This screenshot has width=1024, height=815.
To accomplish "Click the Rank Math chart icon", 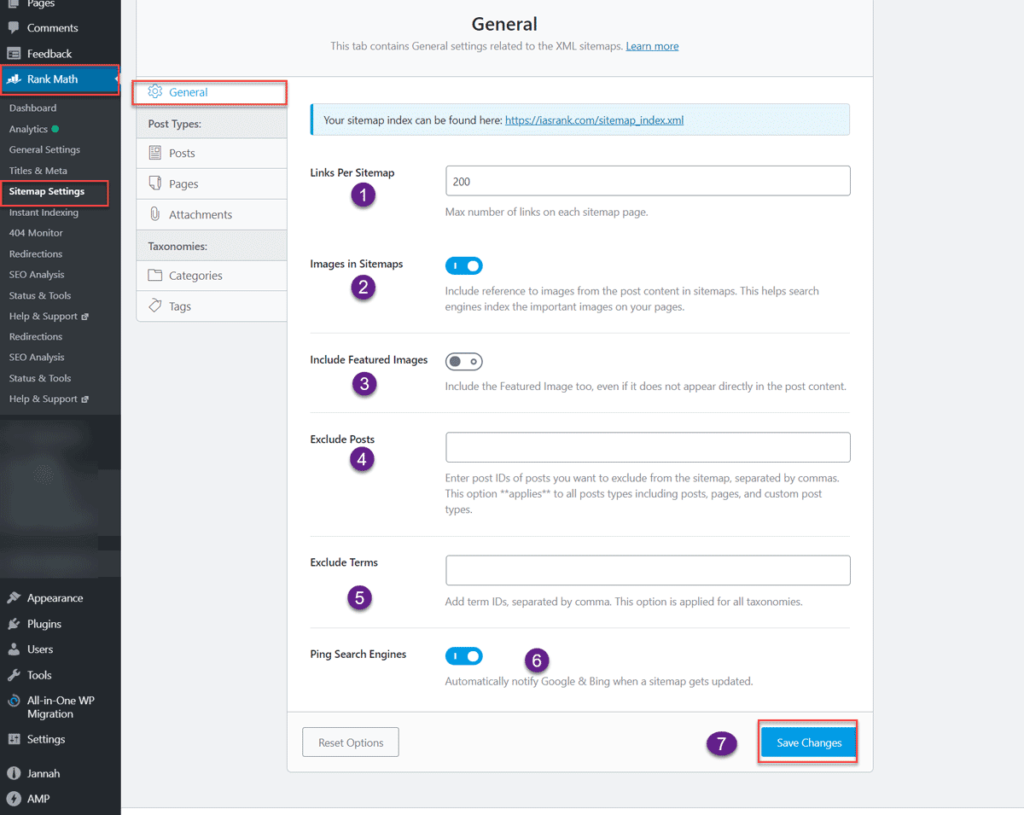I will coord(14,79).
